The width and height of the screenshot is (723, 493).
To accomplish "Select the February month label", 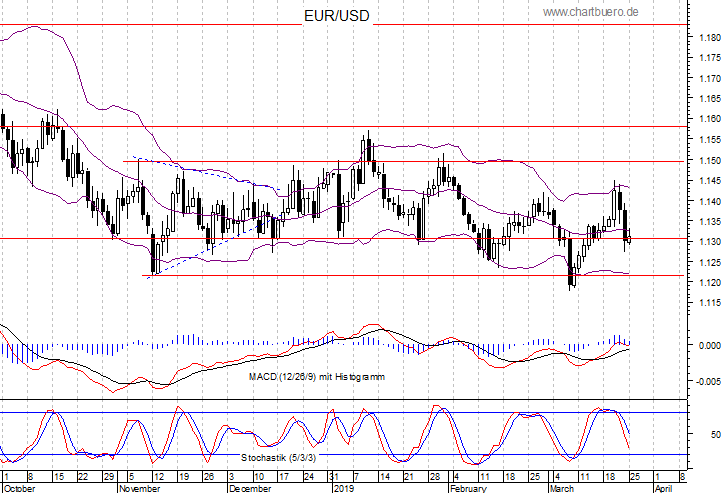I will pyautogui.click(x=468, y=488).
